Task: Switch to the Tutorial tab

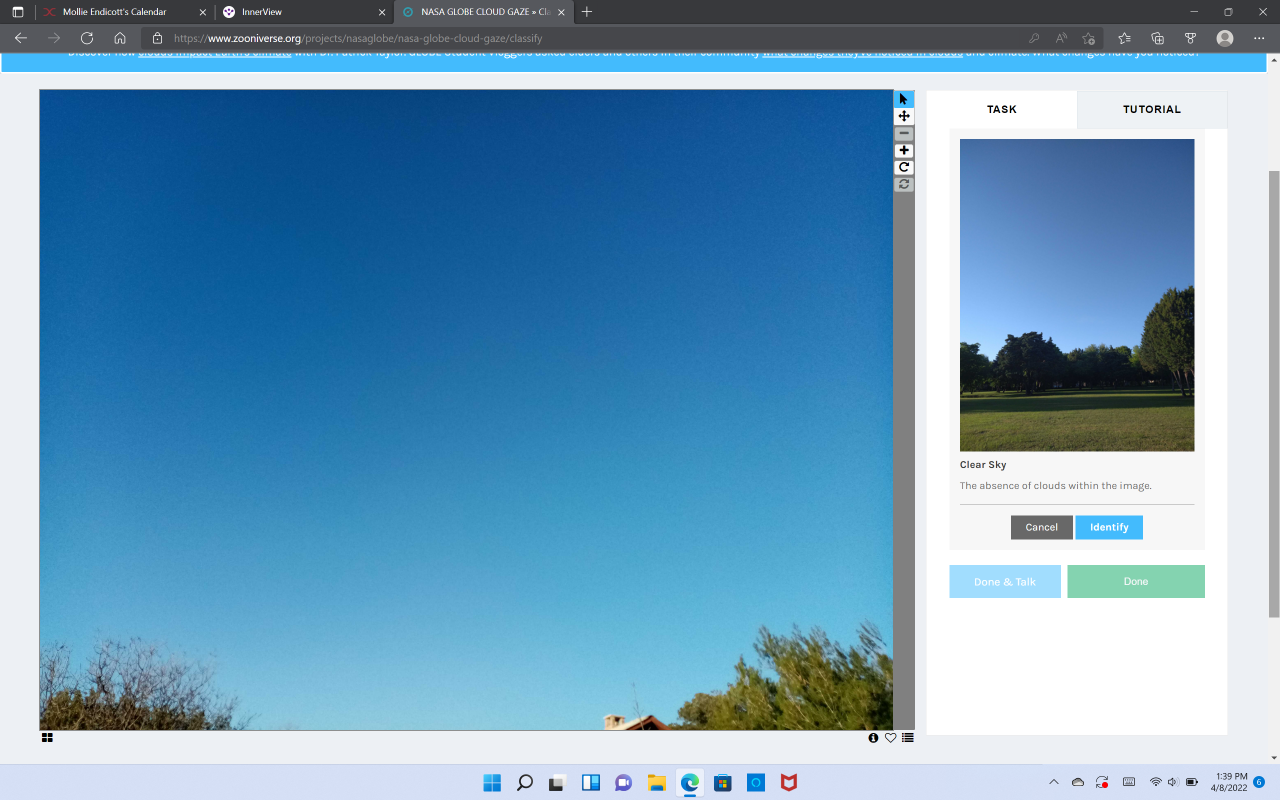Action: (1152, 109)
